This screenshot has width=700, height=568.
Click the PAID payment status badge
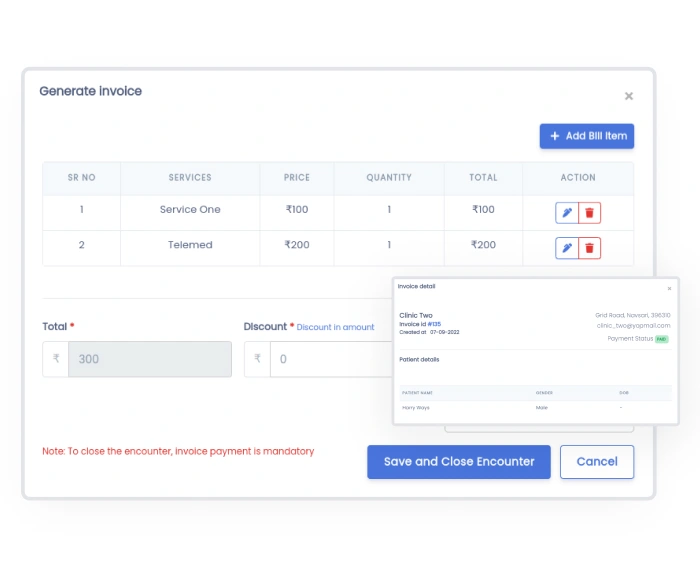coord(662,339)
